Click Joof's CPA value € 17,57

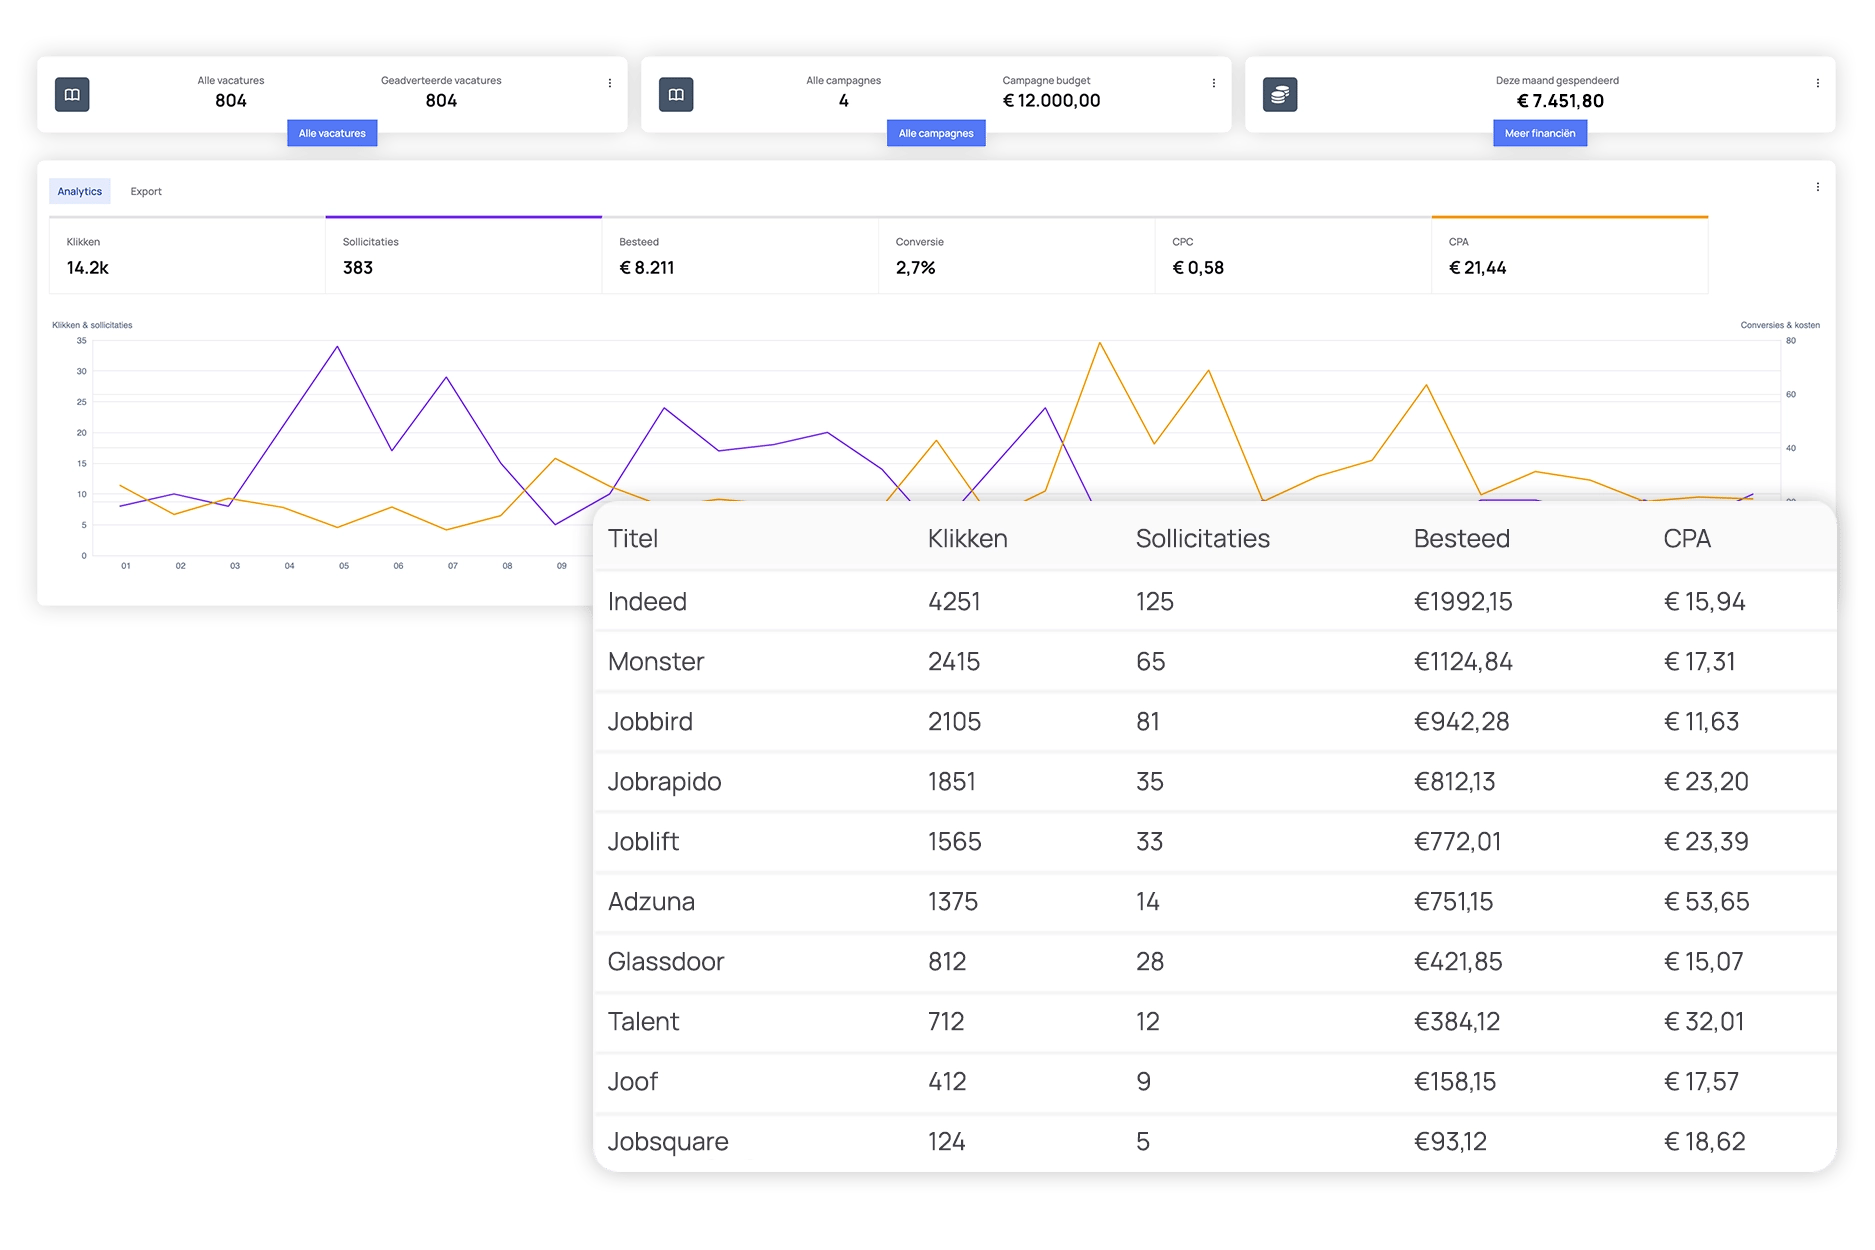[x=1702, y=1082]
